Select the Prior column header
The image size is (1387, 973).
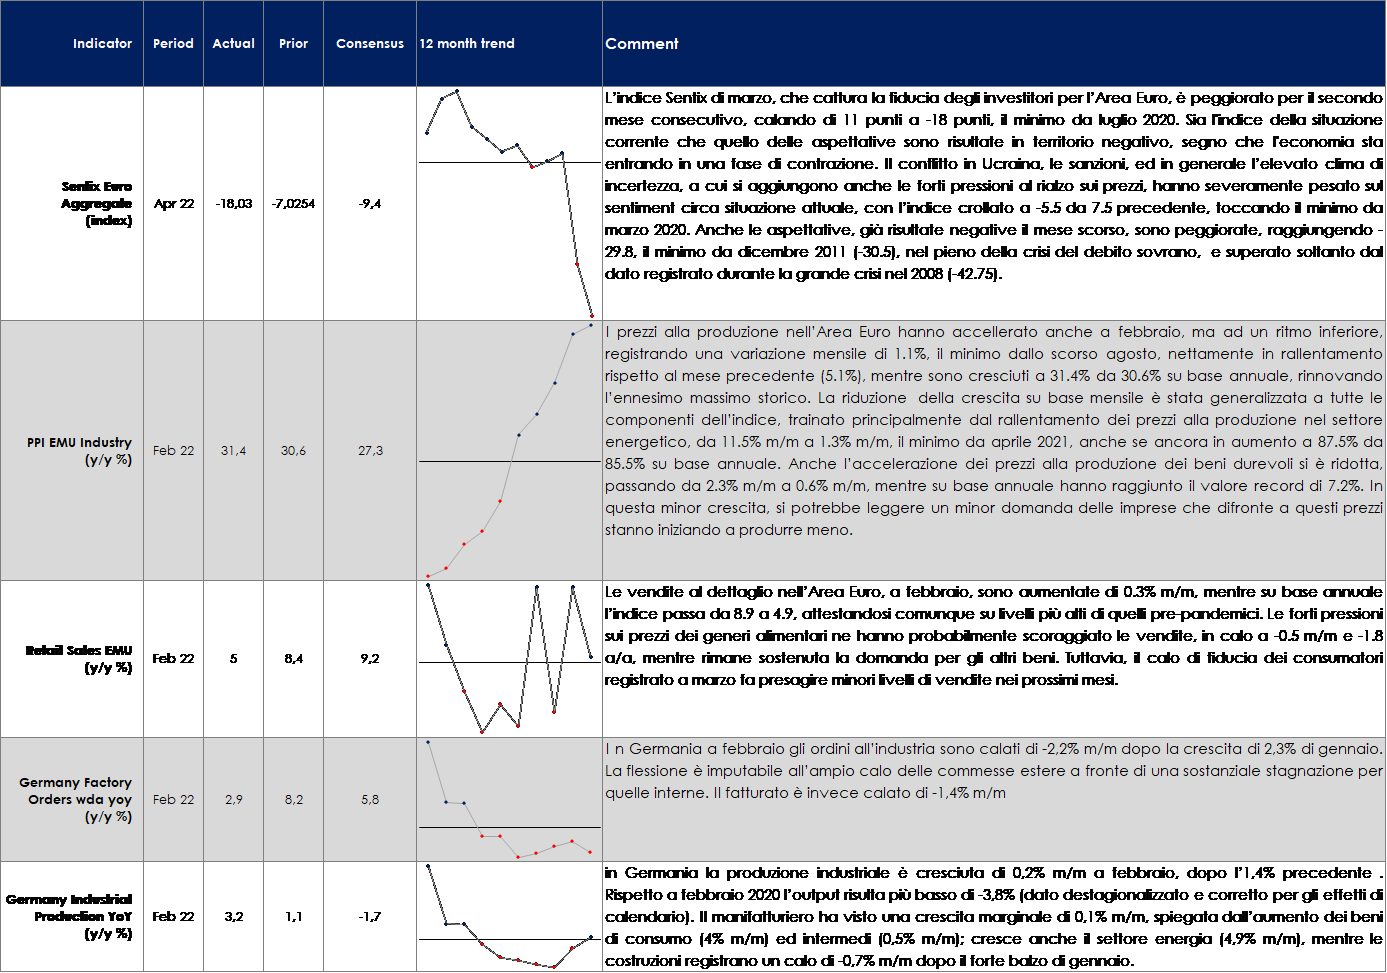[293, 44]
